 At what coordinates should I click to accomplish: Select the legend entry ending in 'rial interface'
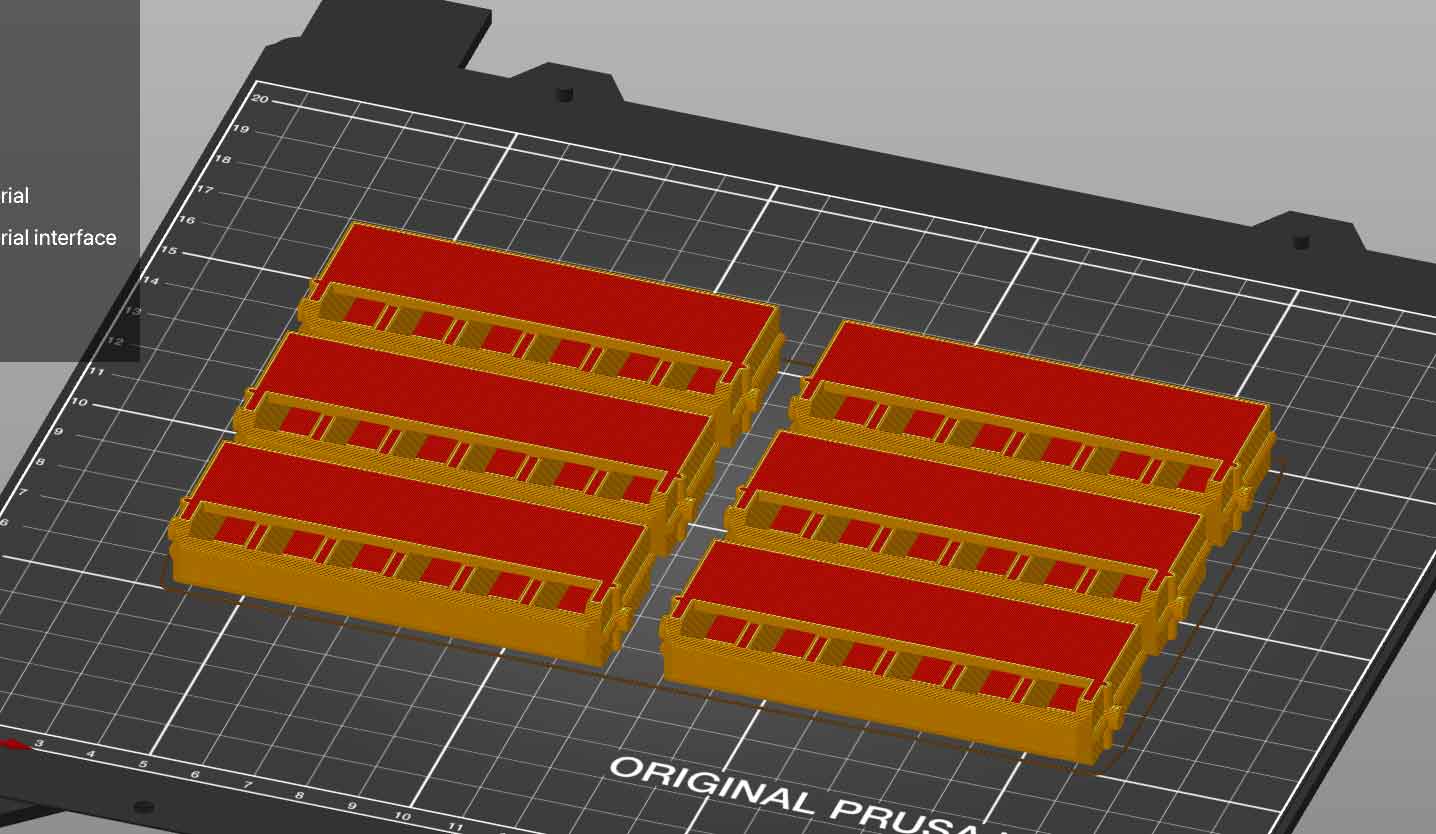pyautogui.click(x=58, y=237)
